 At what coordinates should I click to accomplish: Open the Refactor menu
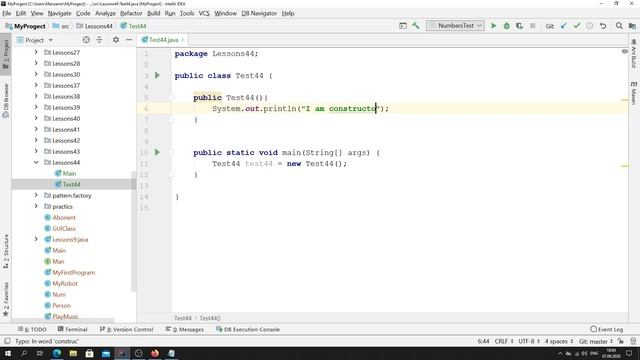131,13
